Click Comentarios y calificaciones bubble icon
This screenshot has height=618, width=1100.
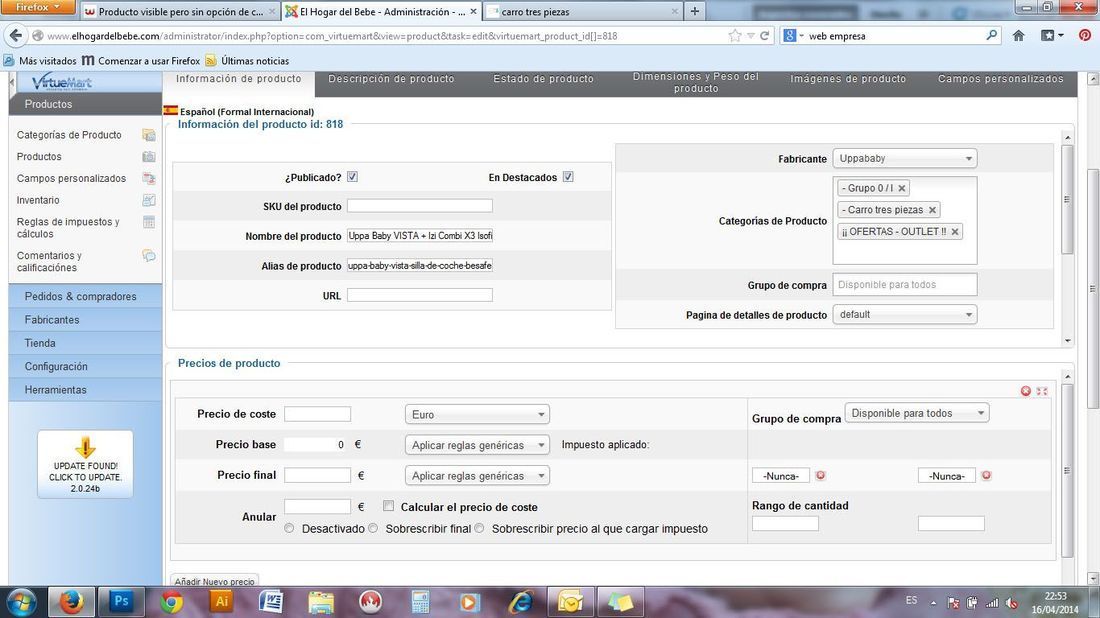149,255
